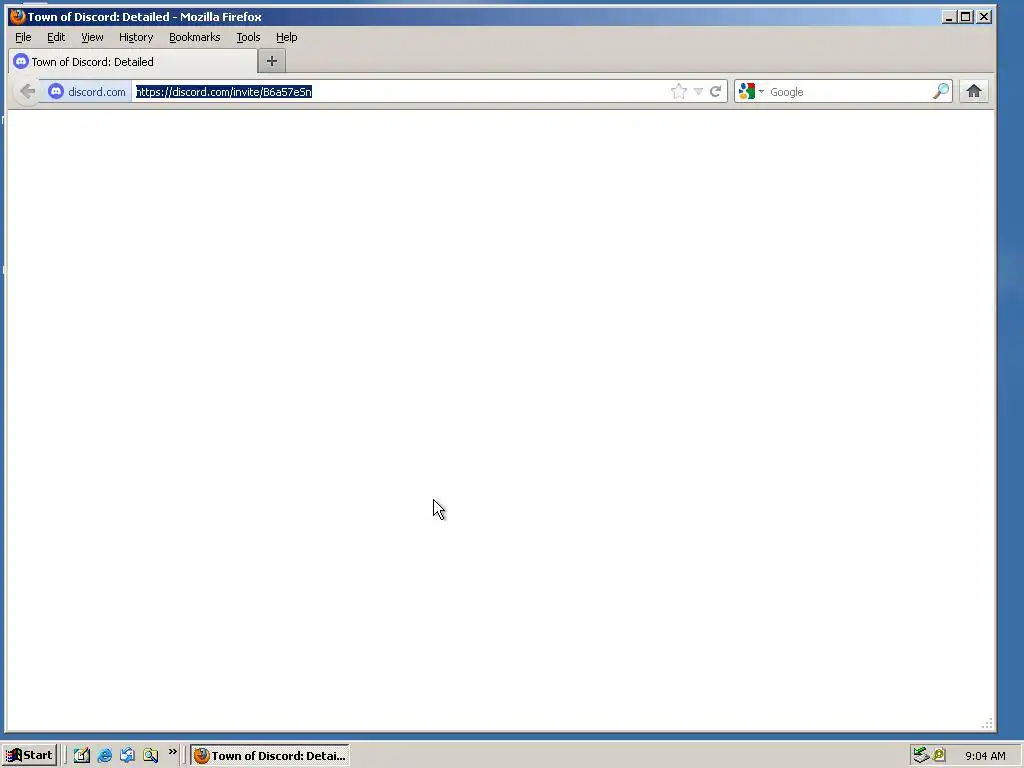Open a new tab with plus button
This screenshot has height=768, width=1024.
tap(272, 61)
